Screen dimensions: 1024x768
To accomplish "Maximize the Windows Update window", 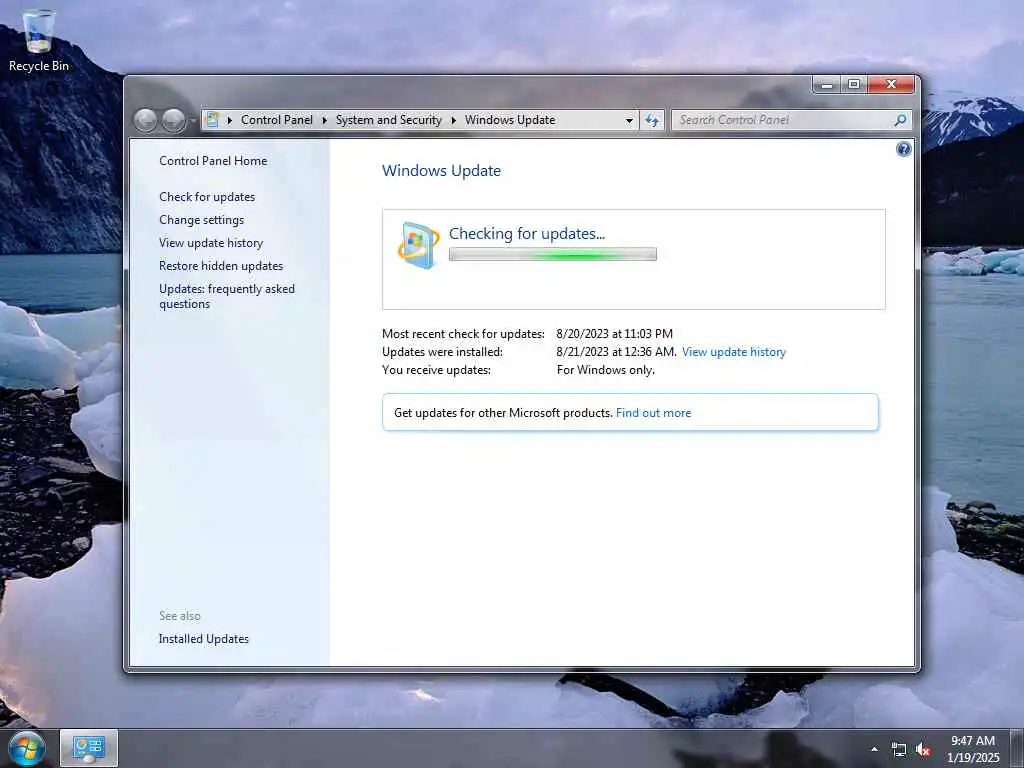I will (854, 84).
